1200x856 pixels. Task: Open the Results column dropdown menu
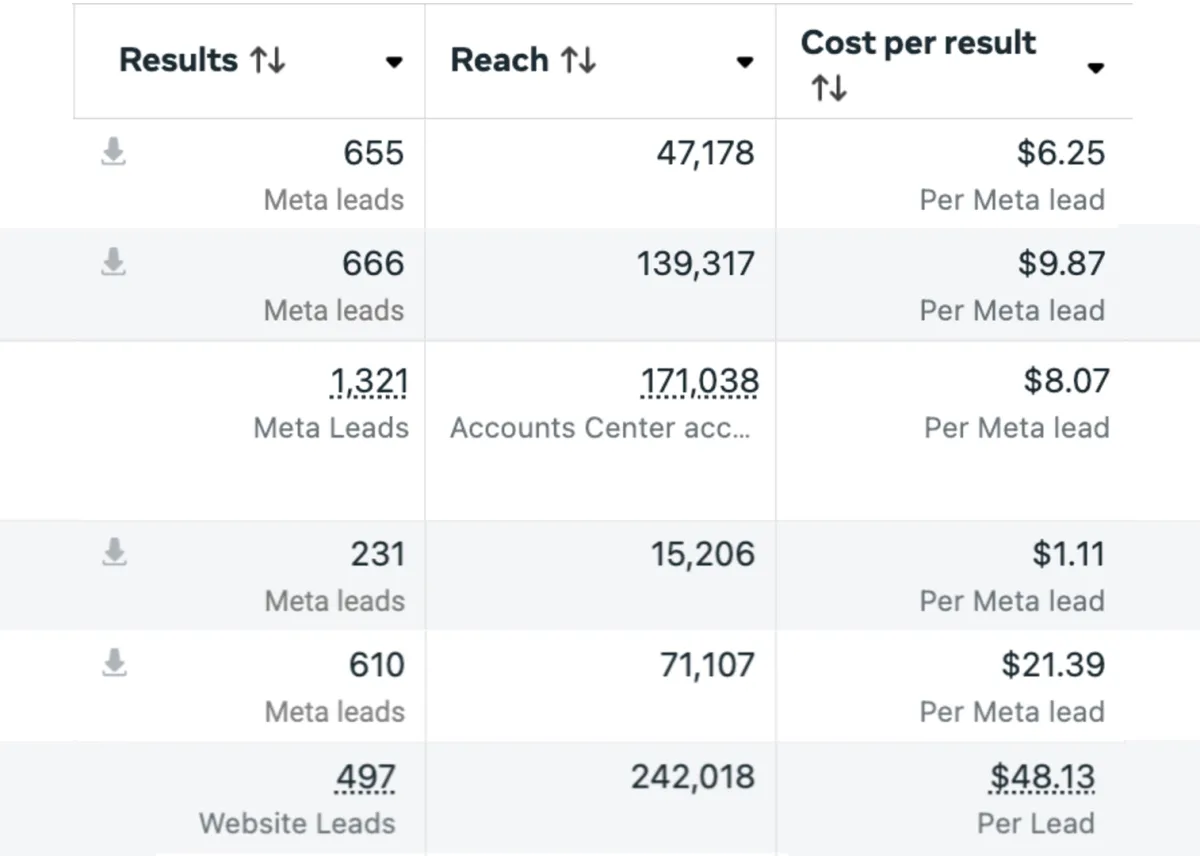pos(394,63)
